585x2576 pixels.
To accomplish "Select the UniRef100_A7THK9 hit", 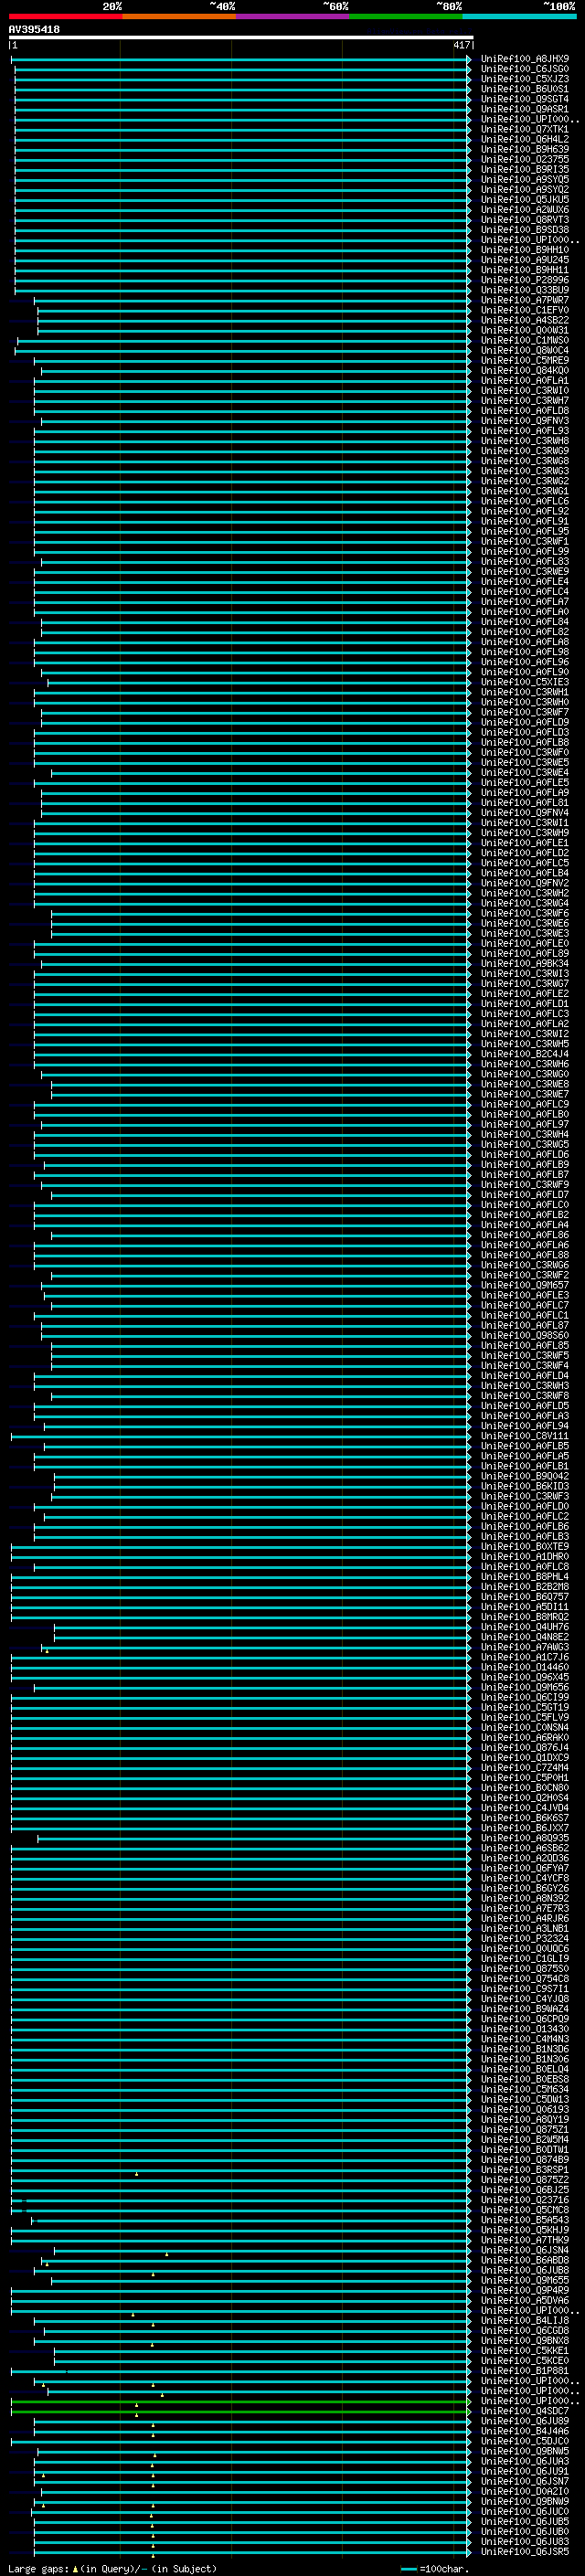I will coord(525,2240).
